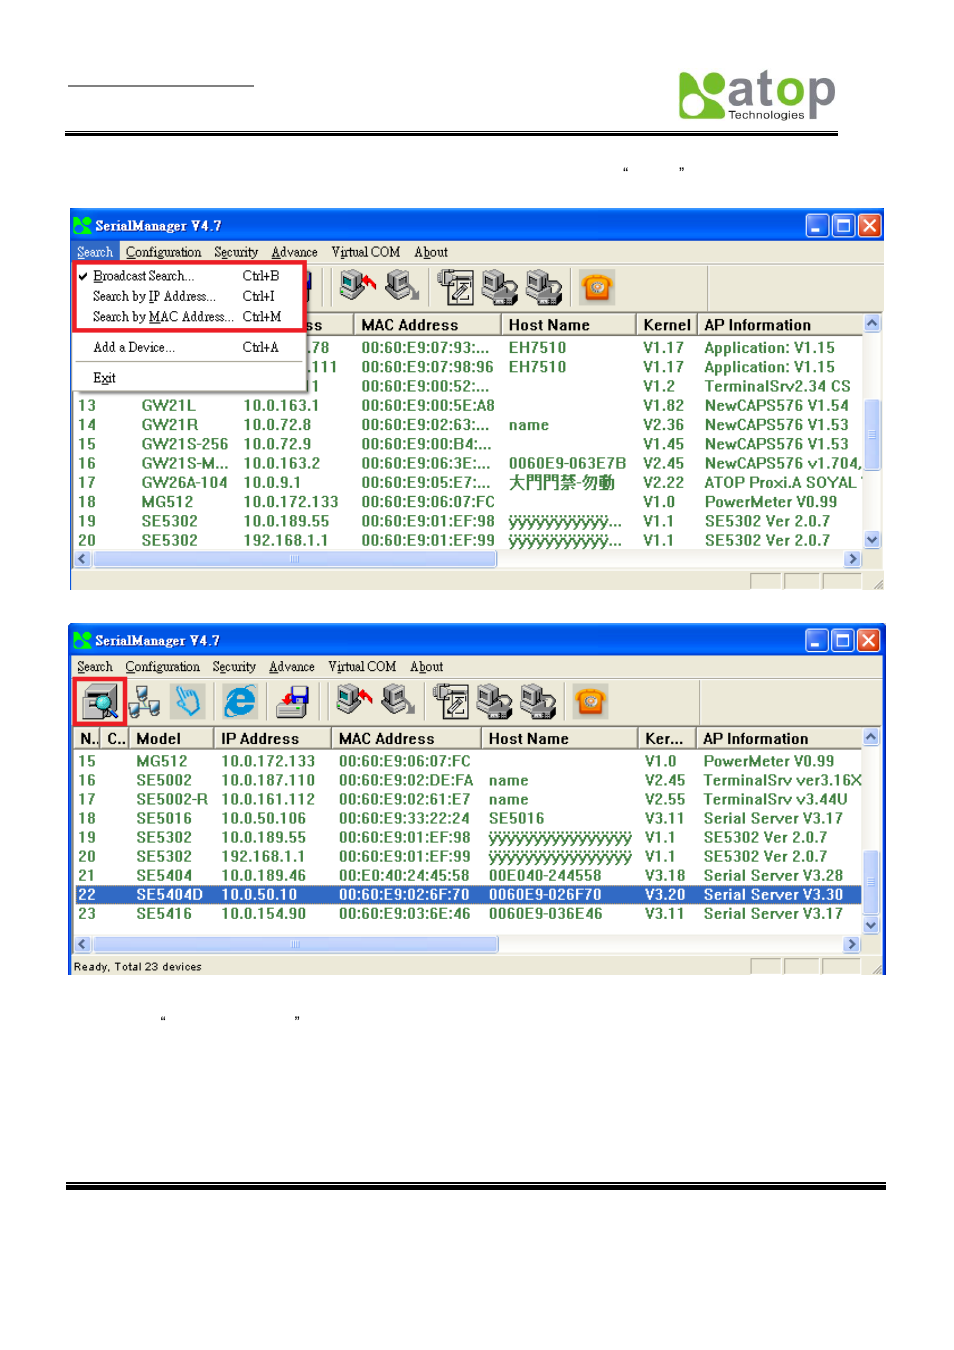Click the document edit icon in open-menu window
The height and width of the screenshot is (1350, 954).
point(455,287)
